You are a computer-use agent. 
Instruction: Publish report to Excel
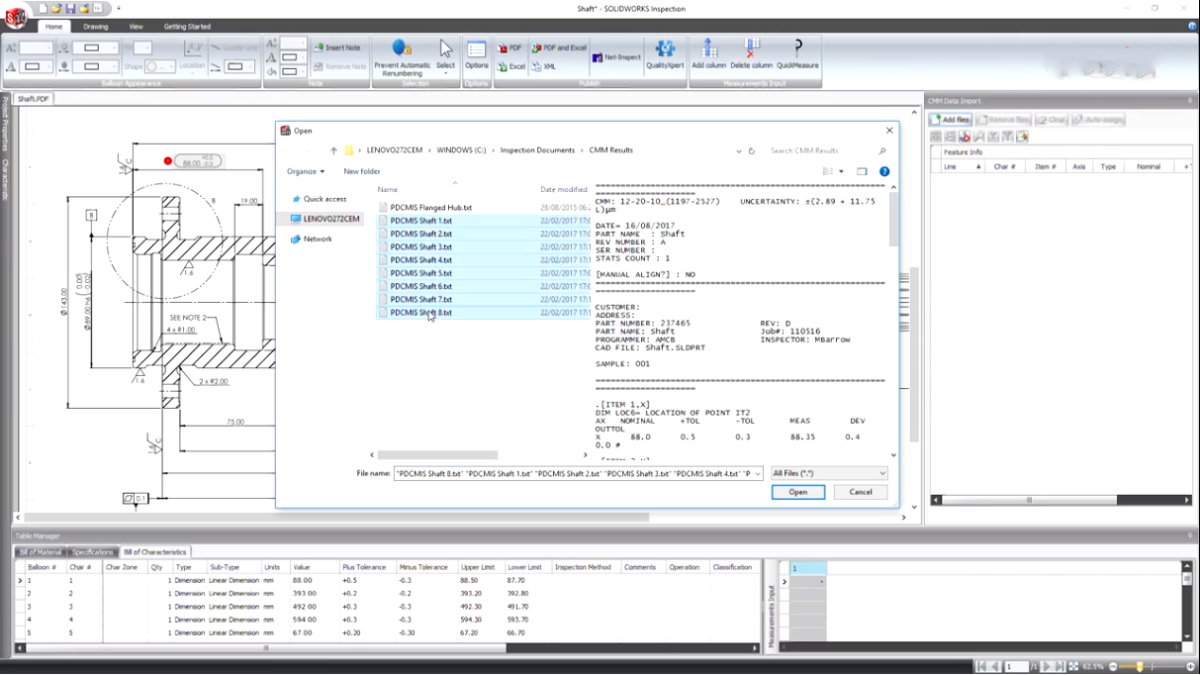511,66
